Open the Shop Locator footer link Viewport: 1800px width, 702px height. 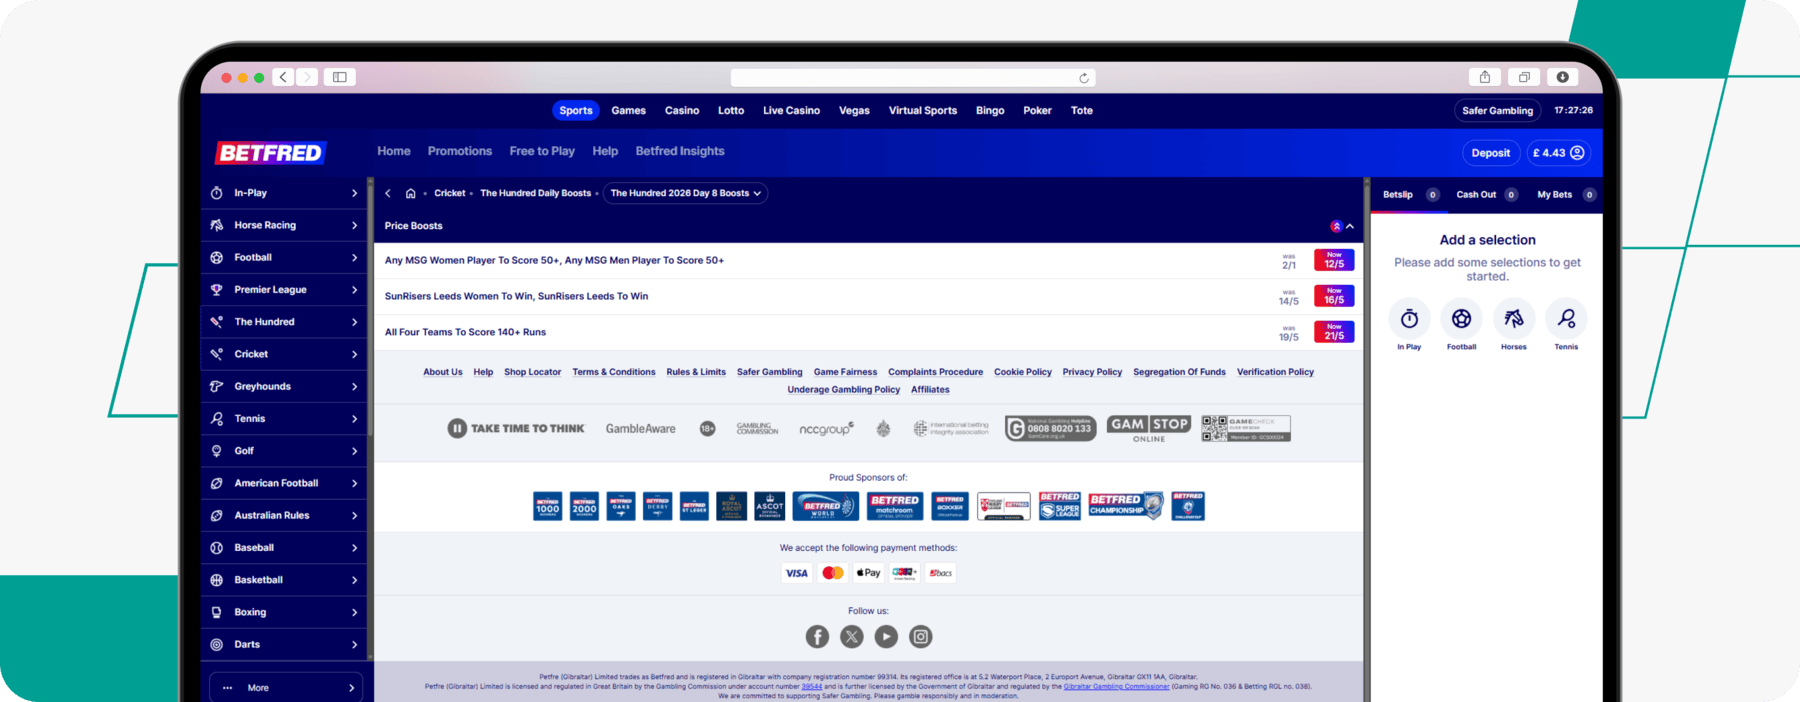[x=532, y=372]
